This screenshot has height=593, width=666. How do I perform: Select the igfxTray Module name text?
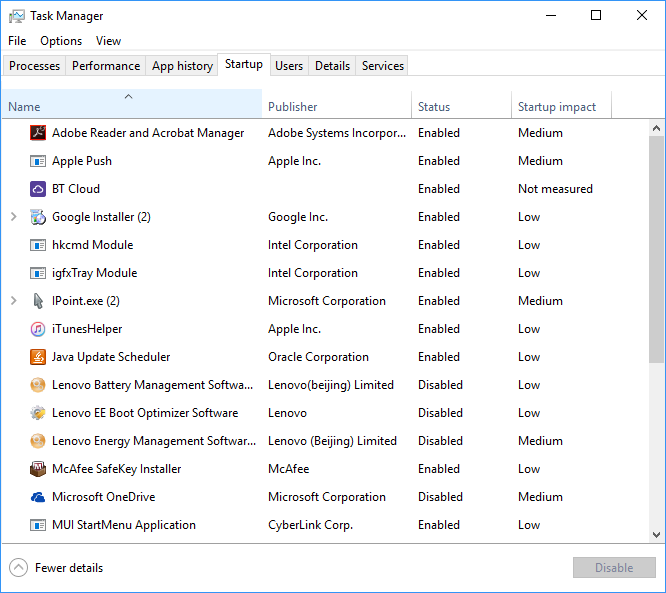(x=95, y=273)
